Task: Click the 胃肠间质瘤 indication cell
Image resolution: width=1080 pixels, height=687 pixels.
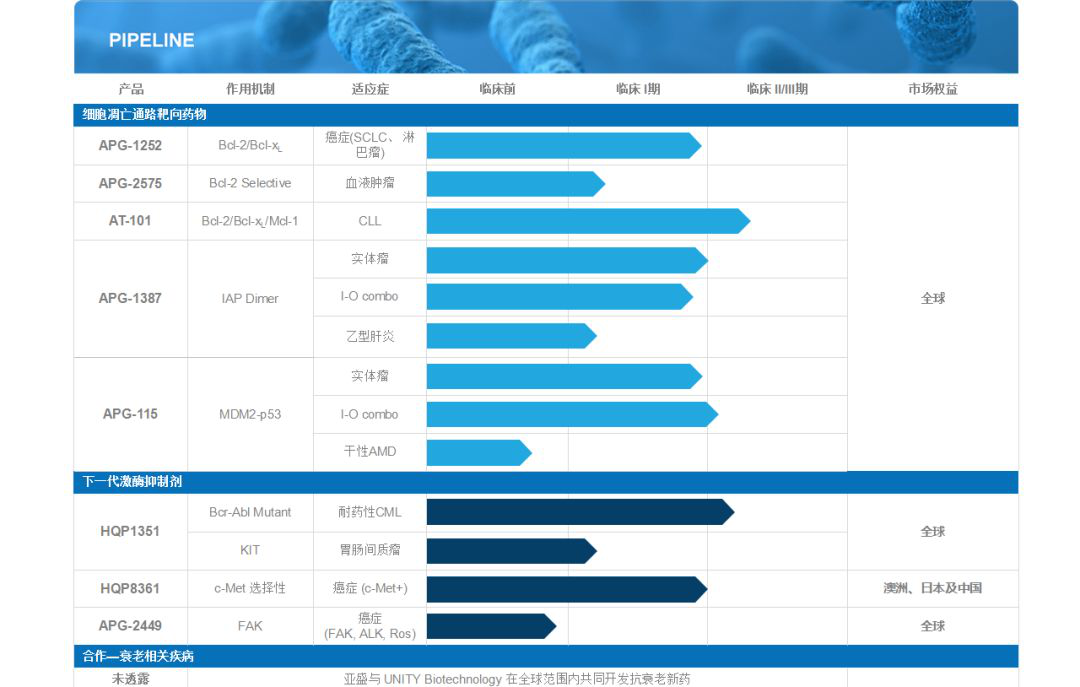Action: pyautogui.click(x=370, y=550)
